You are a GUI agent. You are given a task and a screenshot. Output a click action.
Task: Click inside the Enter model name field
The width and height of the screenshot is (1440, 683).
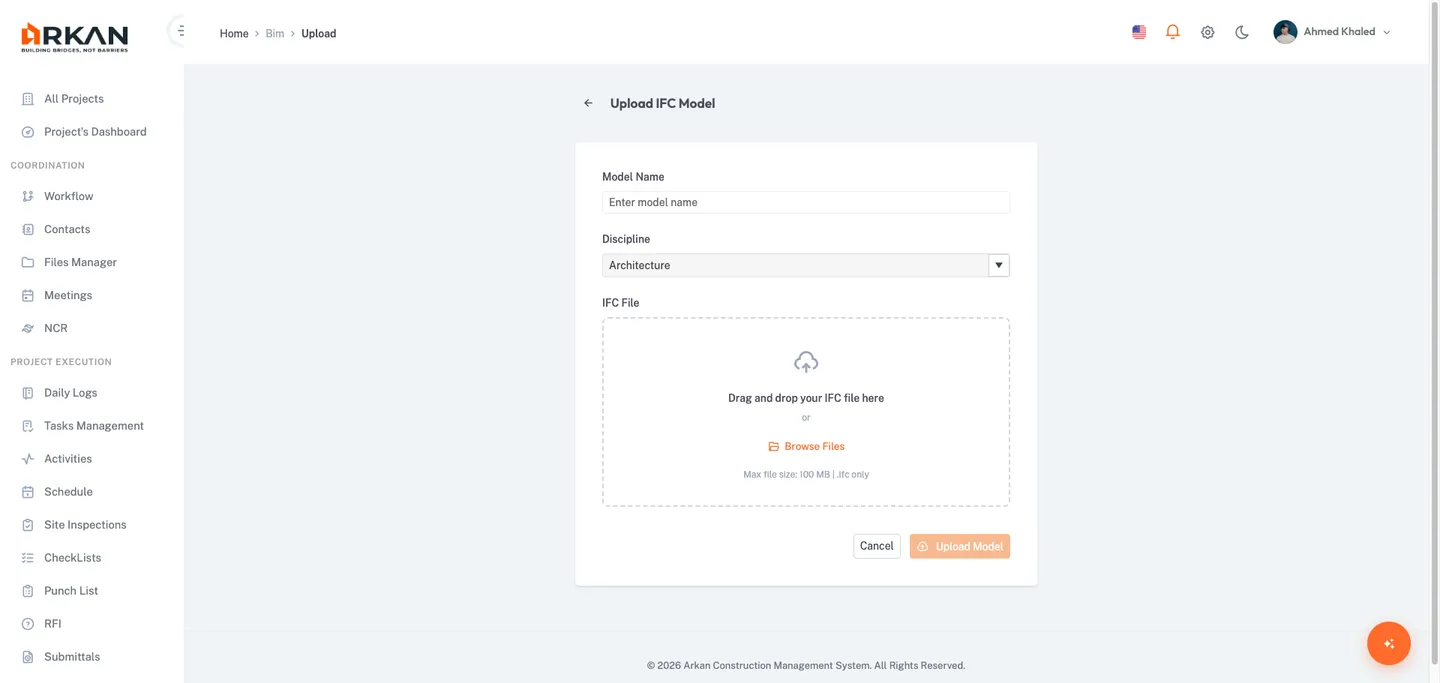[x=805, y=202]
